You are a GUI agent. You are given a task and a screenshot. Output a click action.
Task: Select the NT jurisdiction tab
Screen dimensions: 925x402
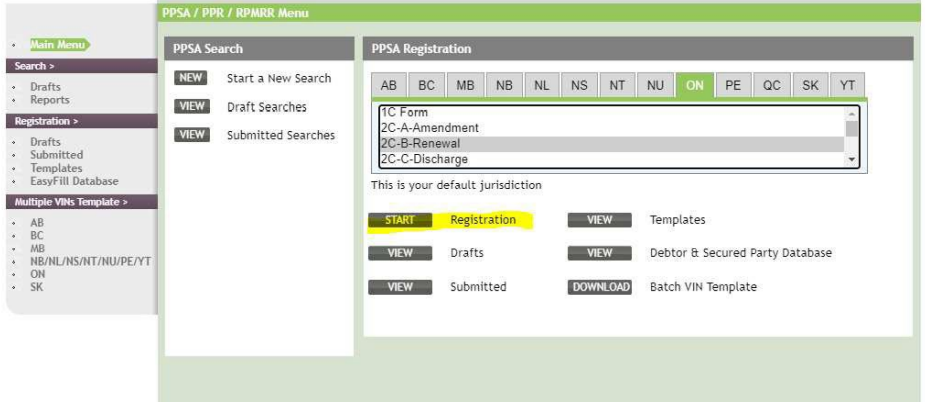click(x=617, y=86)
